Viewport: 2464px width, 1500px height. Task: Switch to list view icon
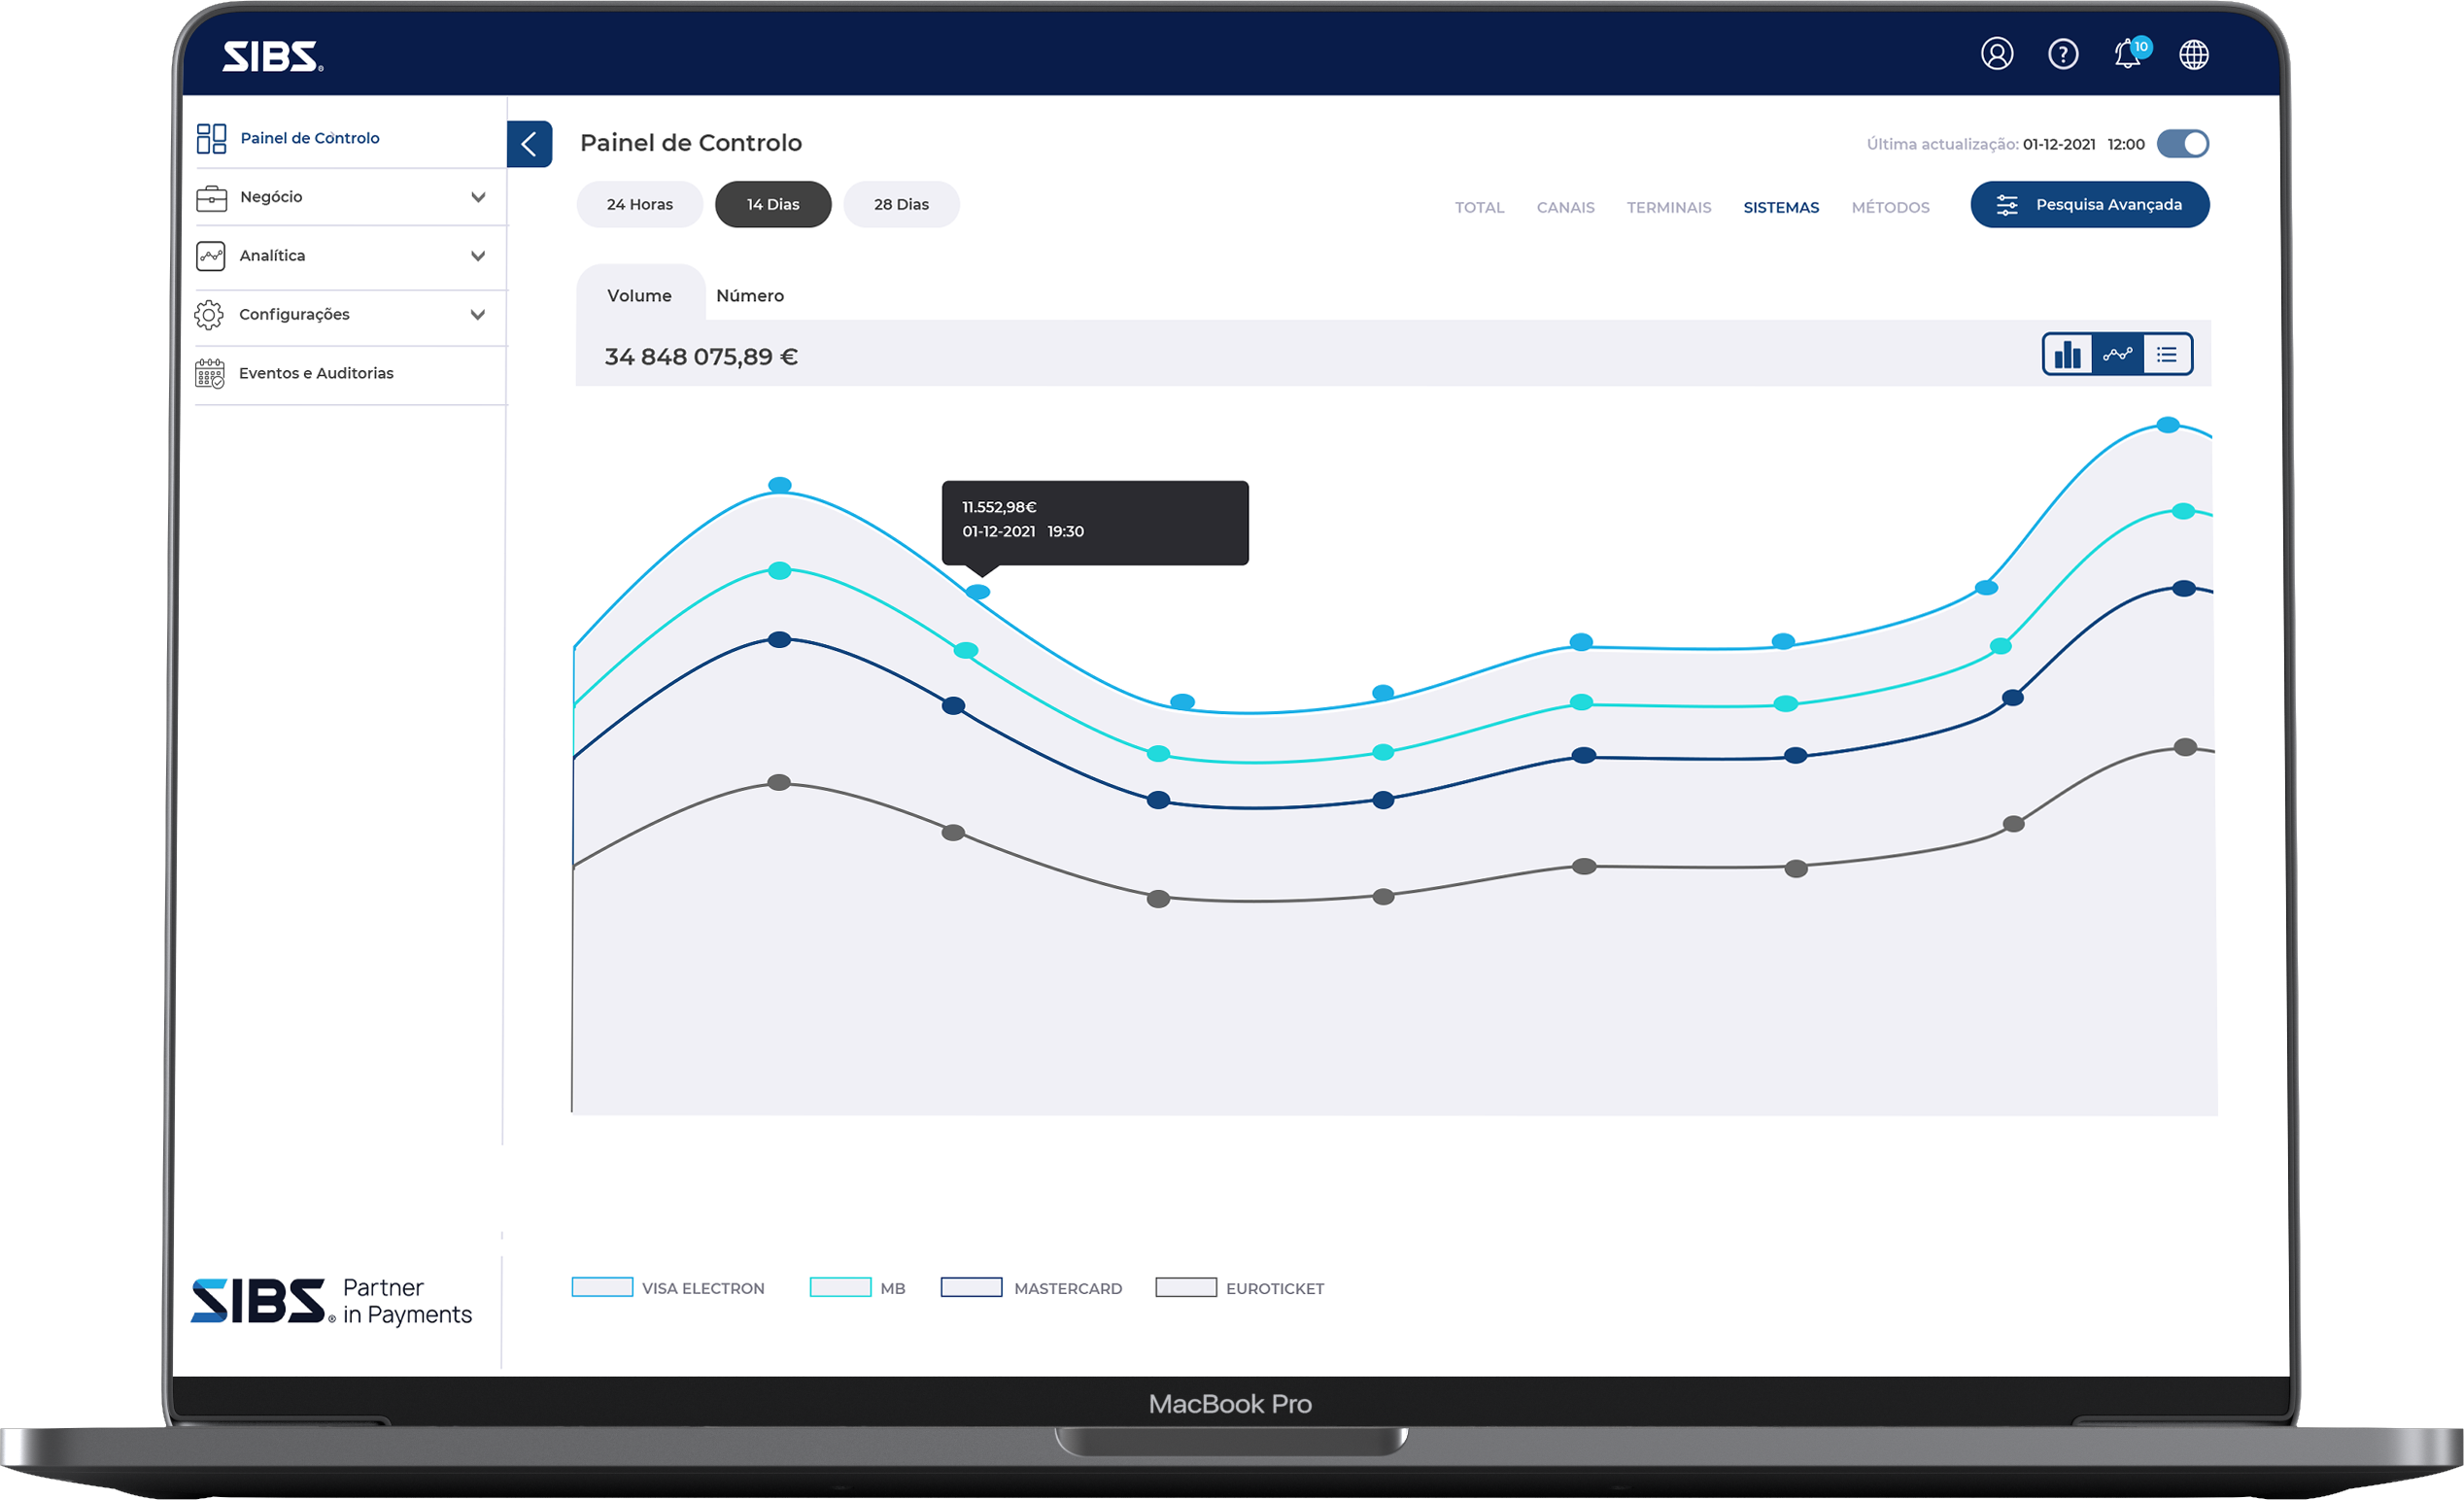click(x=2166, y=354)
